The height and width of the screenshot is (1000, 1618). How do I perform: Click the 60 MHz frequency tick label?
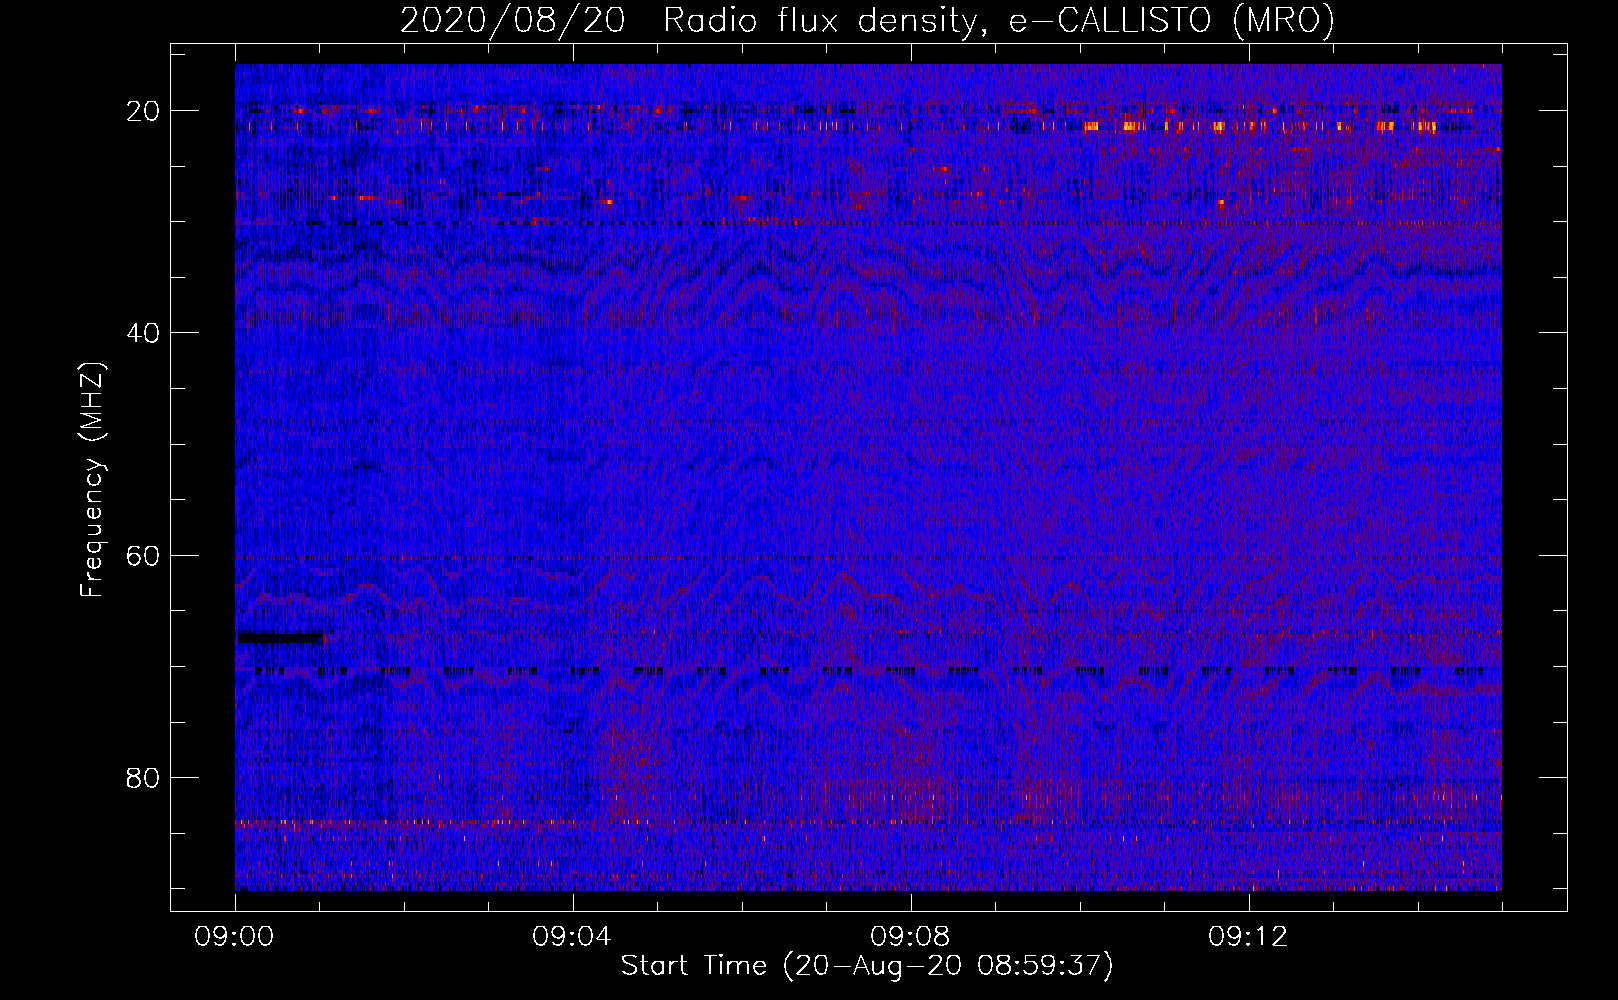pyautogui.click(x=143, y=556)
